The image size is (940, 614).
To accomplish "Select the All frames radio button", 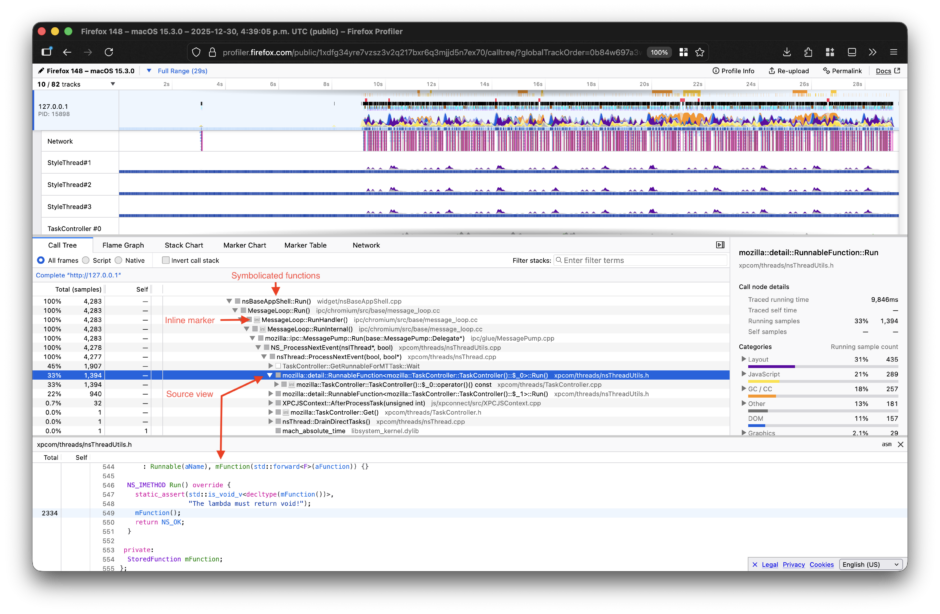I will pyautogui.click(x=40, y=260).
